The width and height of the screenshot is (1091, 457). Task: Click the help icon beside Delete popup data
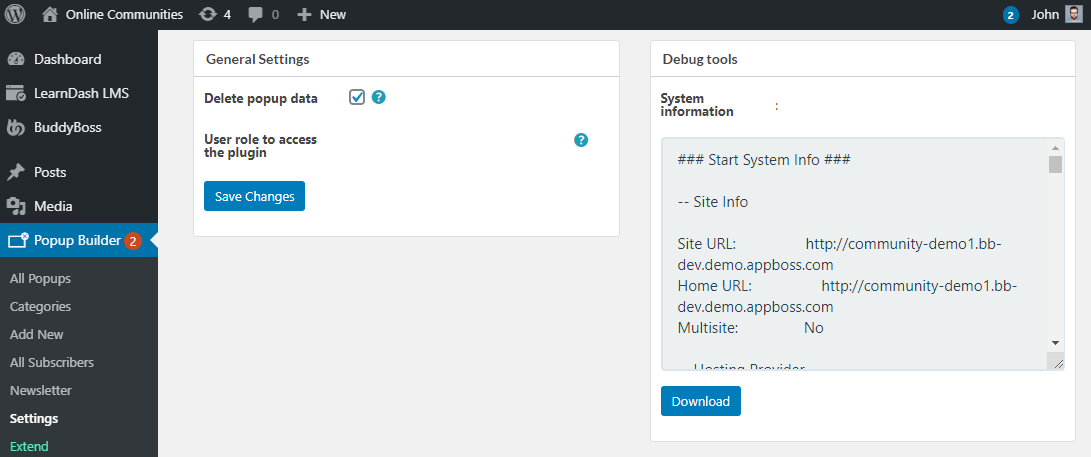pos(379,98)
